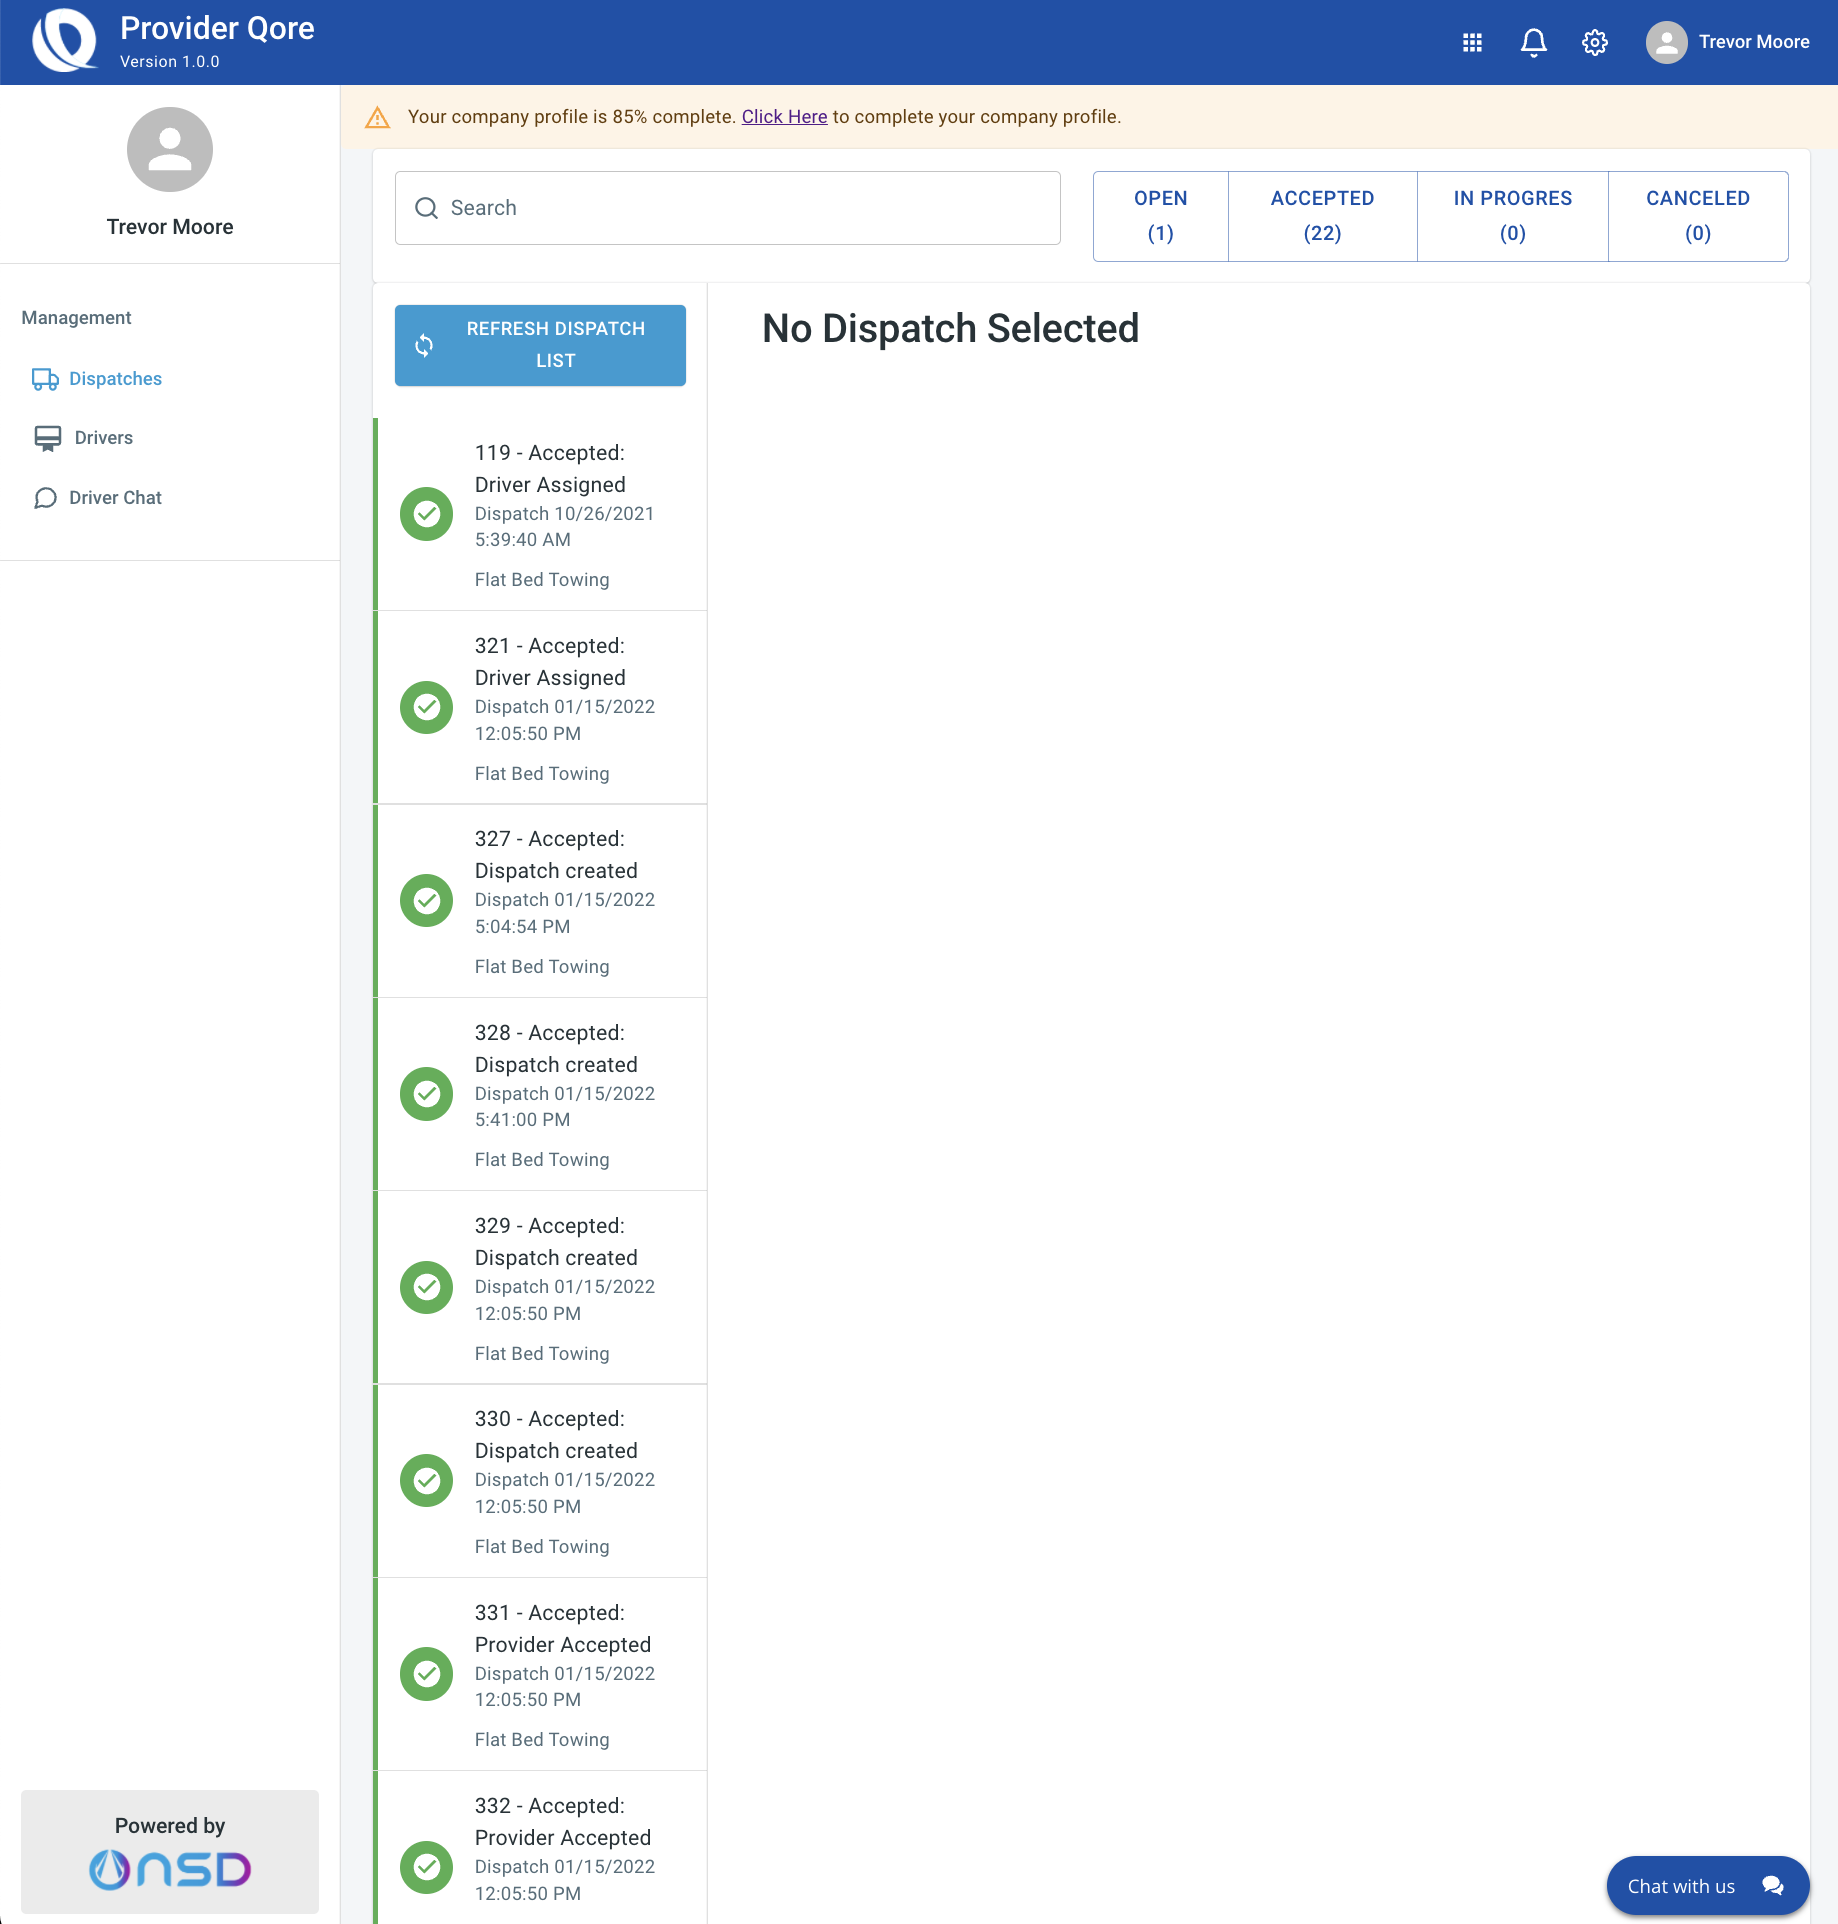This screenshot has width=1838, height=1924.
Task: View the Canceled (0) dispatches tab
Action: [1697, 216]
